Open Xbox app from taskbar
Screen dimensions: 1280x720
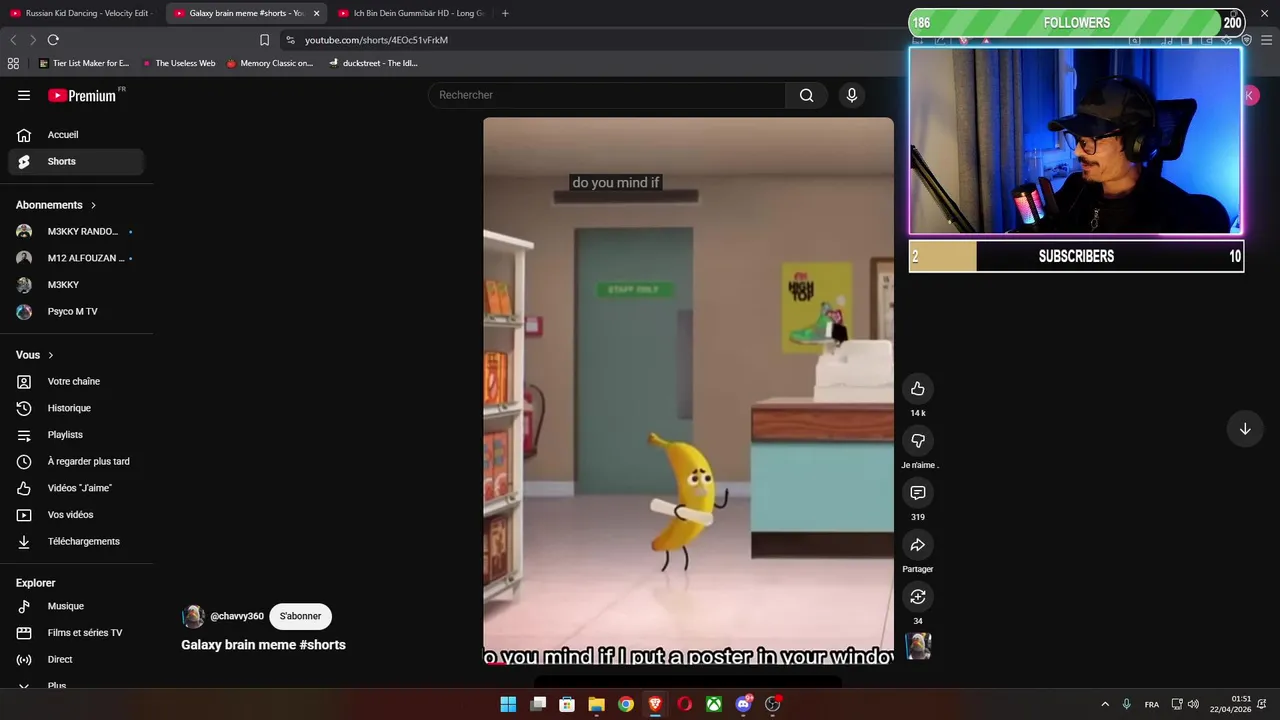point(714,704)
